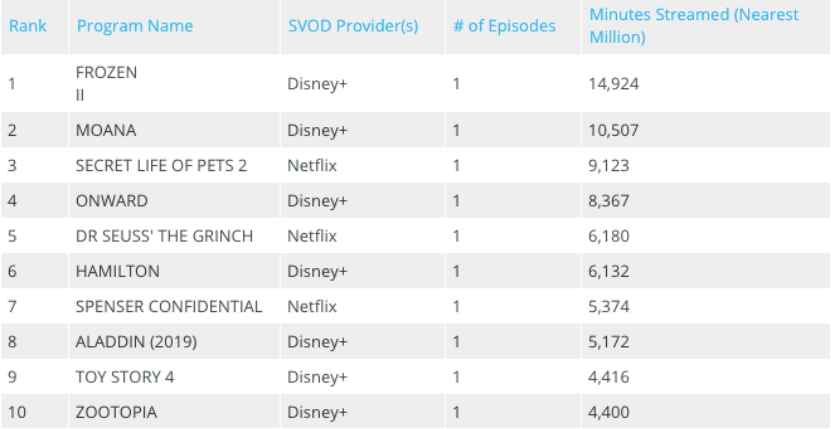This screenshot has width=831, height=429.
Task: Click the Rank column header
Action: pos(28,26)
